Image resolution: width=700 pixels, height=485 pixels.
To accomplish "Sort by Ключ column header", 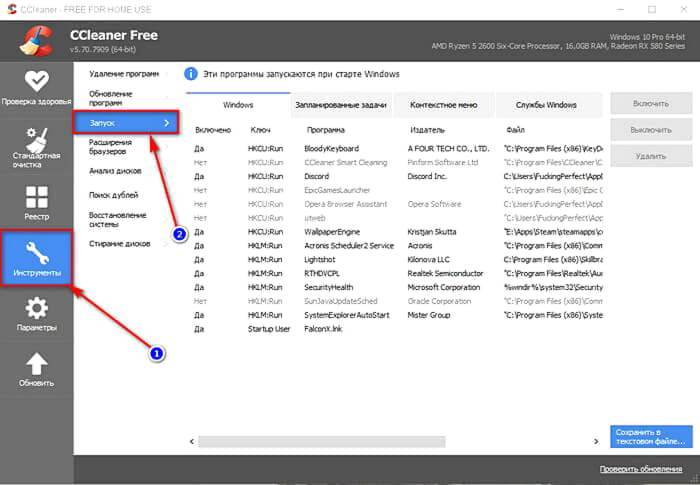I will pyautogui.click(x=260, y=130).
